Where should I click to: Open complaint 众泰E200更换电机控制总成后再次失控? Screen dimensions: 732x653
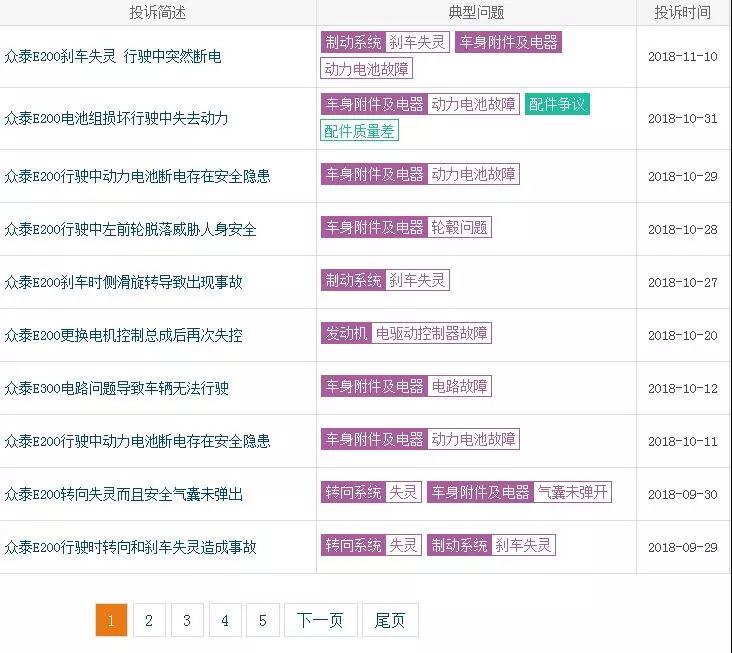click(123, 335)
